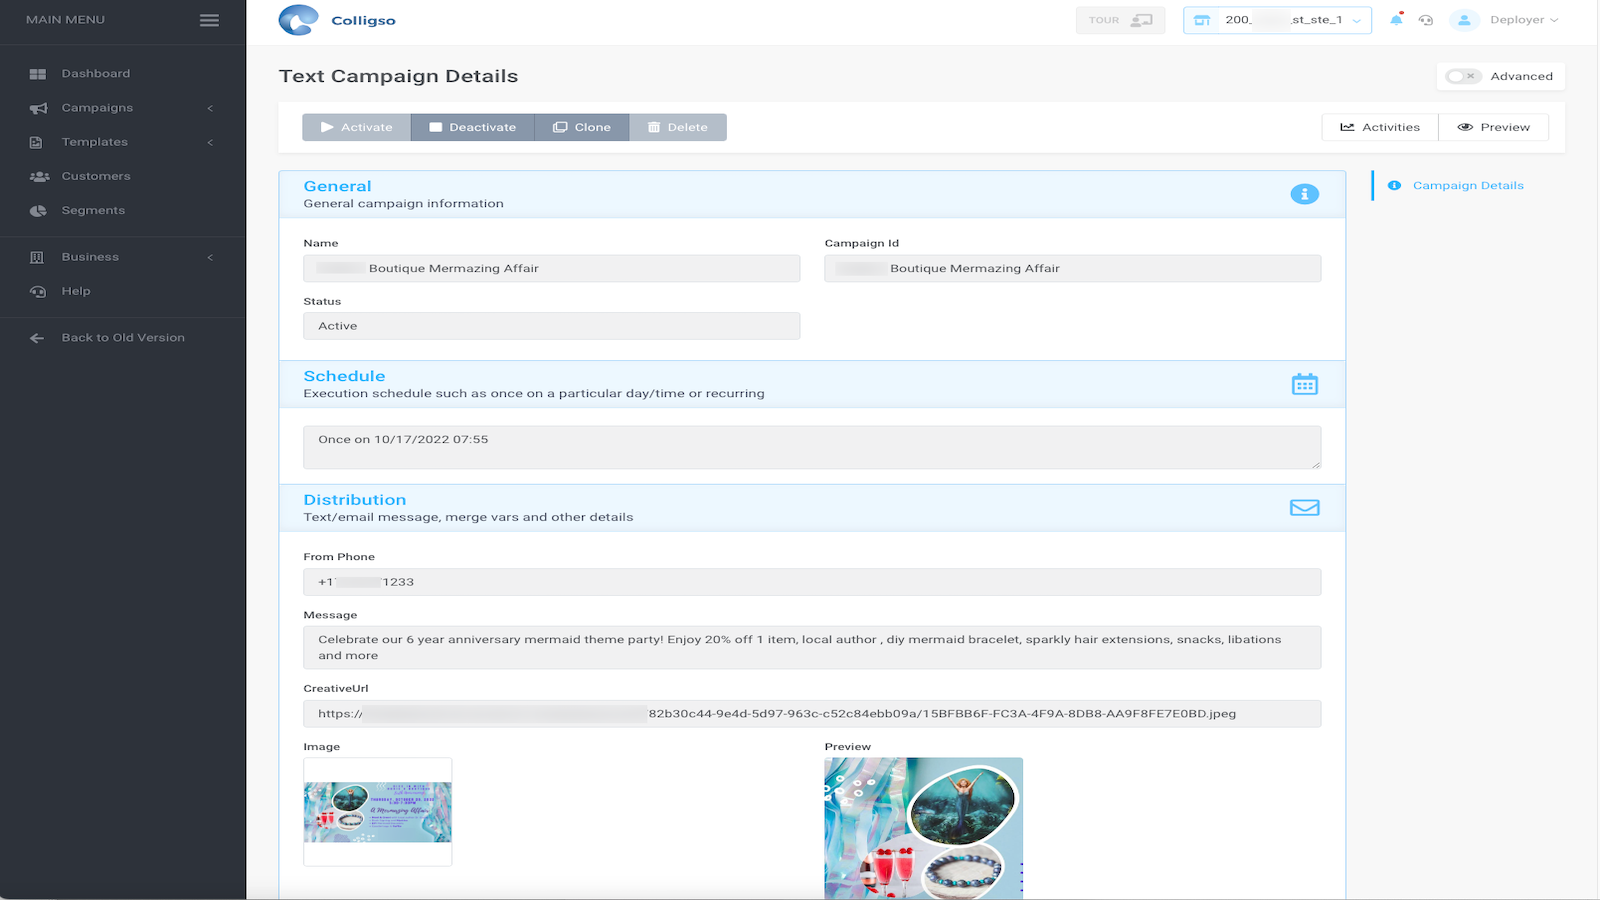Click the campaign Name field
1600x900 pixels.
(x=552, y=268)
